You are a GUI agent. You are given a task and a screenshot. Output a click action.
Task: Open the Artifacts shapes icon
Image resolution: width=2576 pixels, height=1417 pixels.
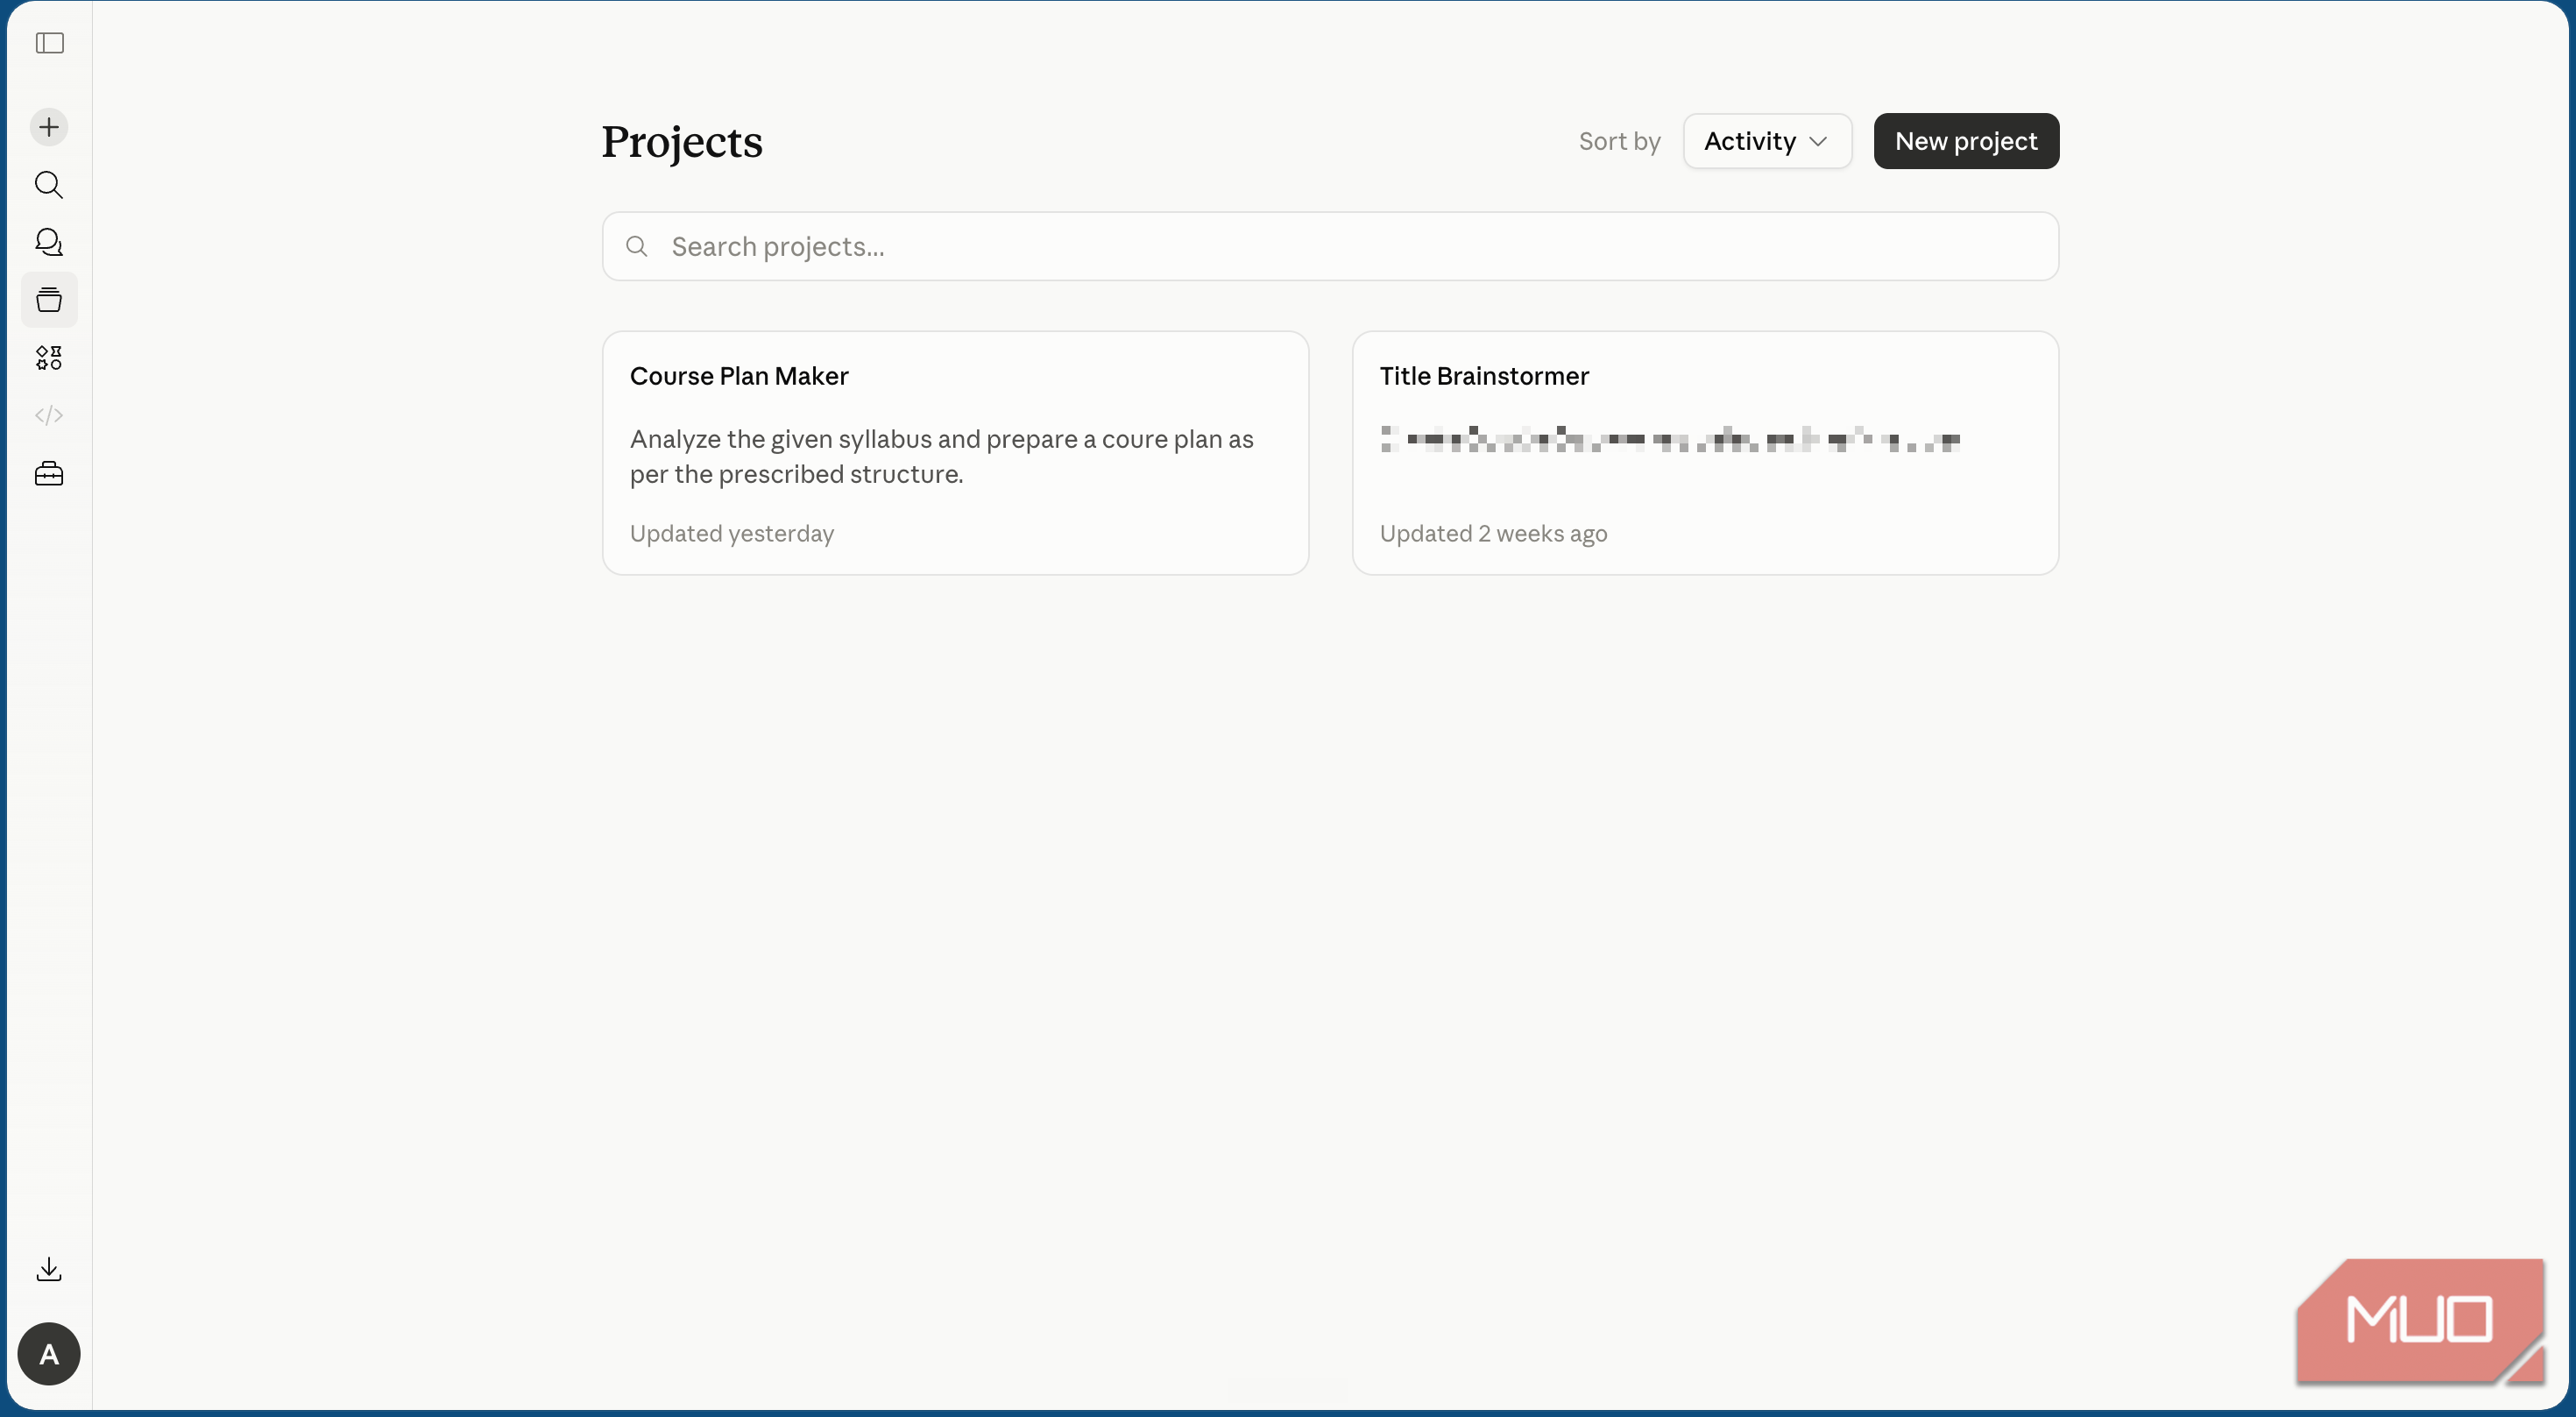(49, 358)
